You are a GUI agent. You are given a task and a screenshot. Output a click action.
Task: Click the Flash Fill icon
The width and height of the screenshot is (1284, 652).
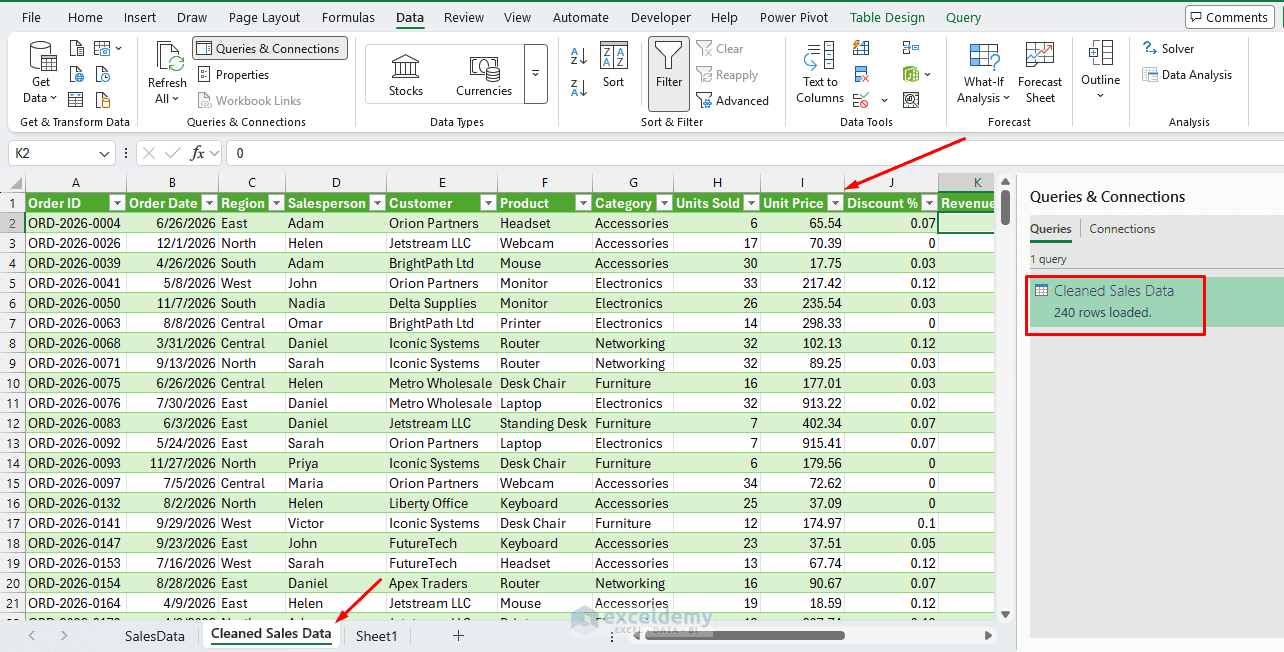coord(861,48)
